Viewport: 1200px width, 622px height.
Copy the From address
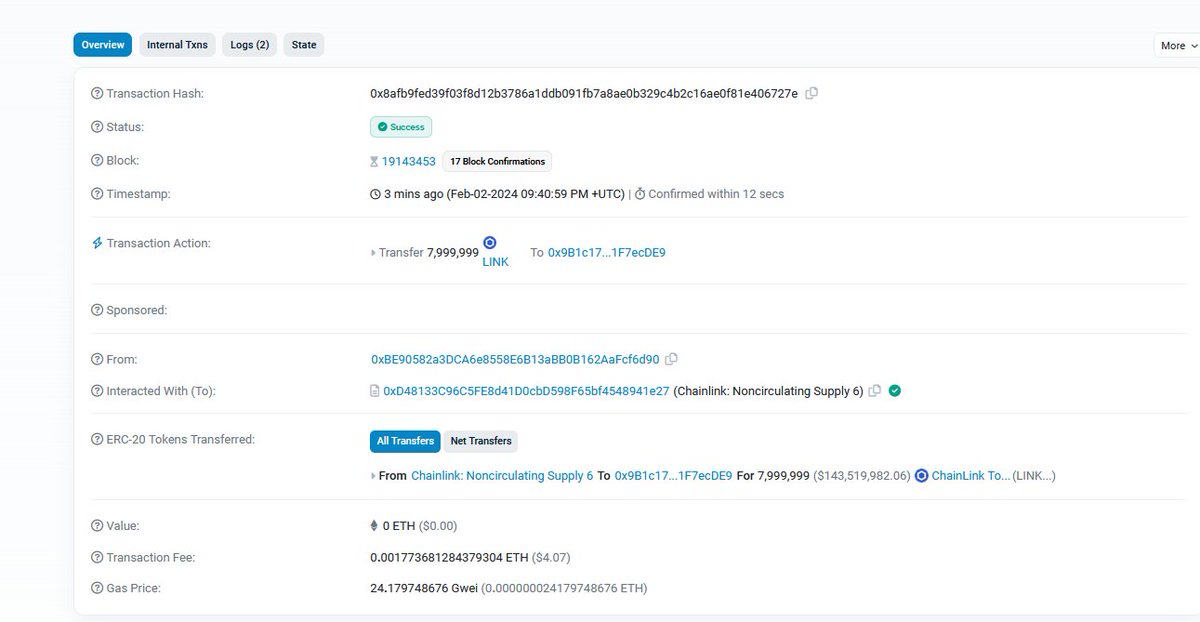pyautogui.click(x=672, y=359)
